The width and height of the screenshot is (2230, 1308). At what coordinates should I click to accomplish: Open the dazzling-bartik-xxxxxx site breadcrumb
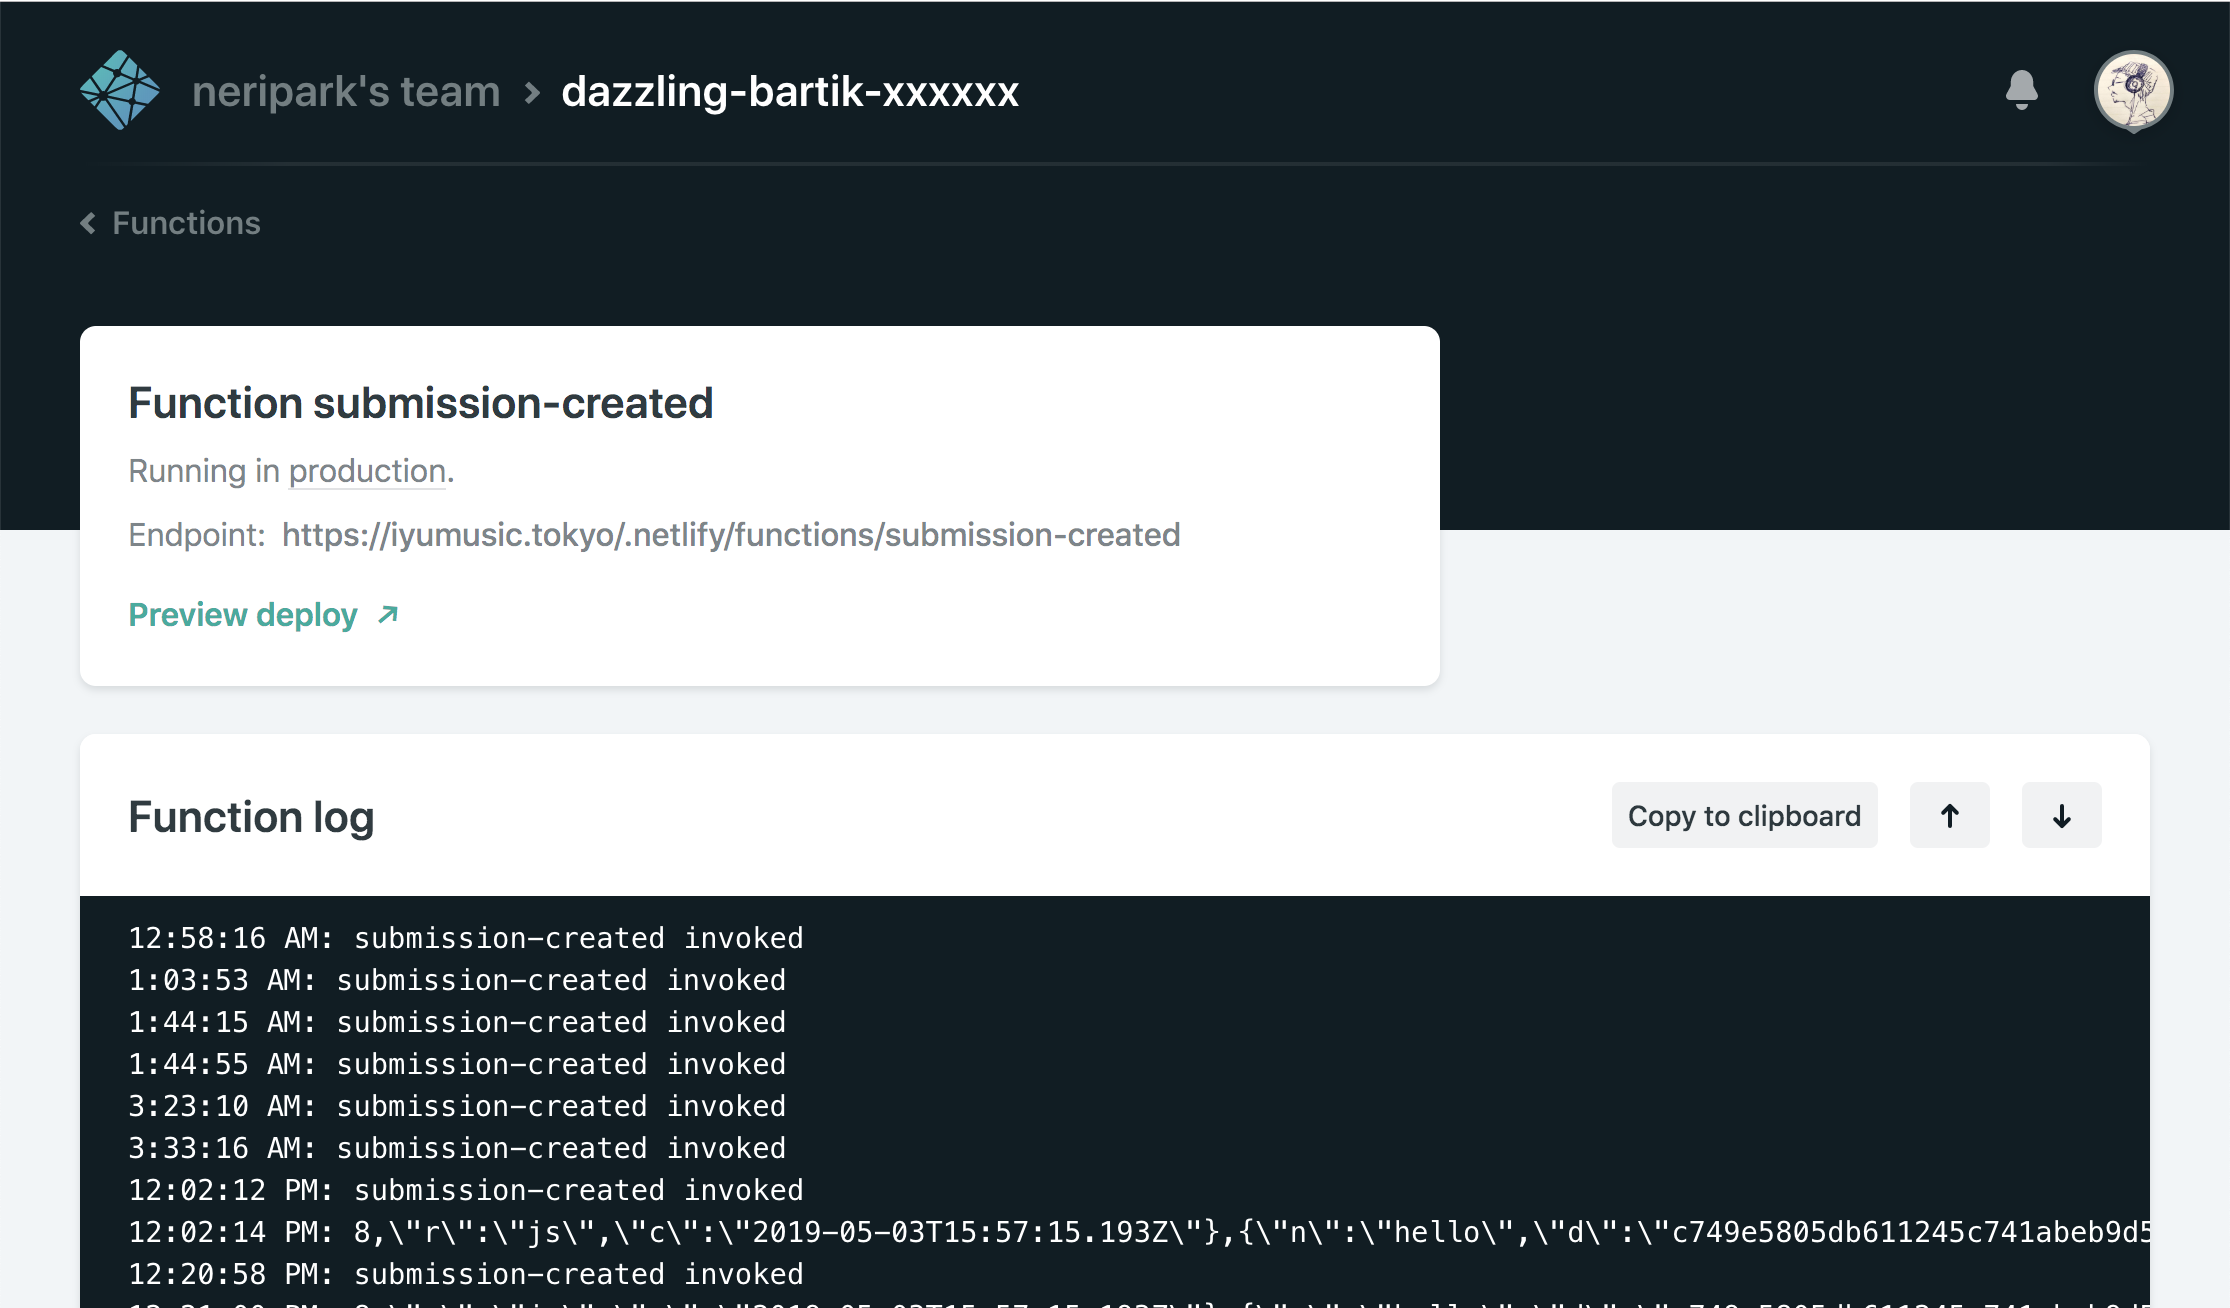click(x=790, y=92)
